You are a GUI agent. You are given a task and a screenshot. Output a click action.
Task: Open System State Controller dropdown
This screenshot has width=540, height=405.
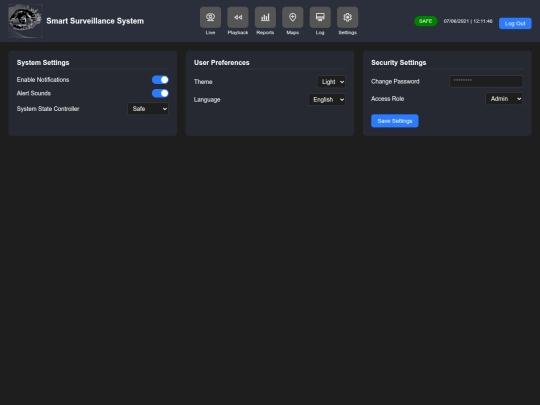(x=148, y=109)
